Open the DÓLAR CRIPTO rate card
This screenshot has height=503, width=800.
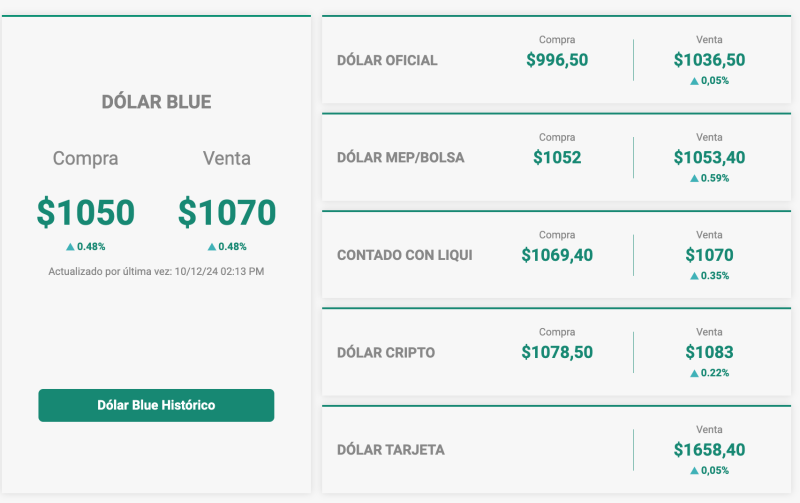pos(386,352)
